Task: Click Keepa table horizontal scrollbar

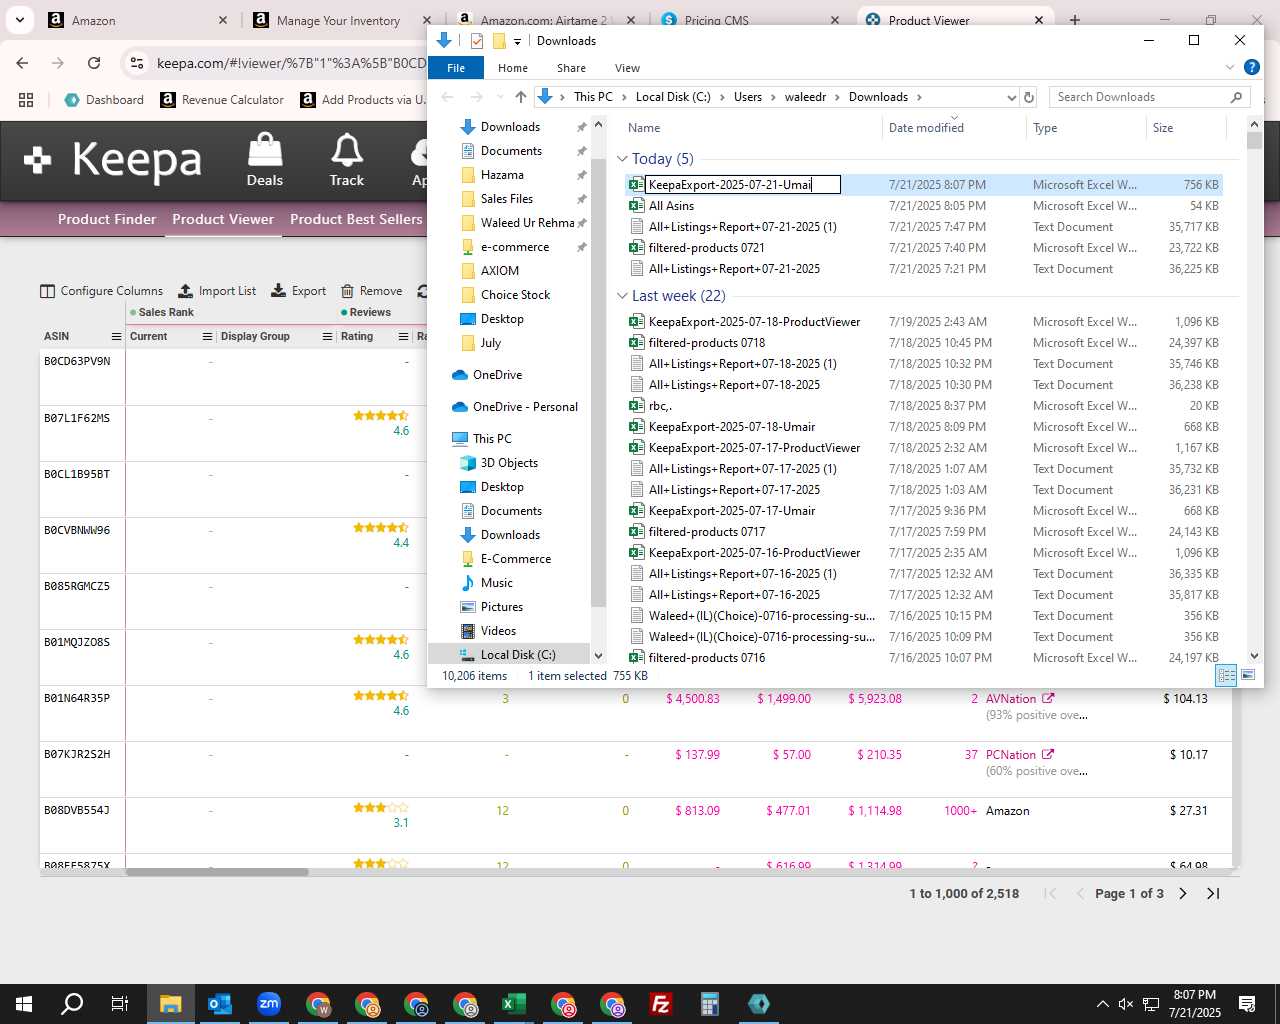Action: pyautogui.click(x=217, y=872)
